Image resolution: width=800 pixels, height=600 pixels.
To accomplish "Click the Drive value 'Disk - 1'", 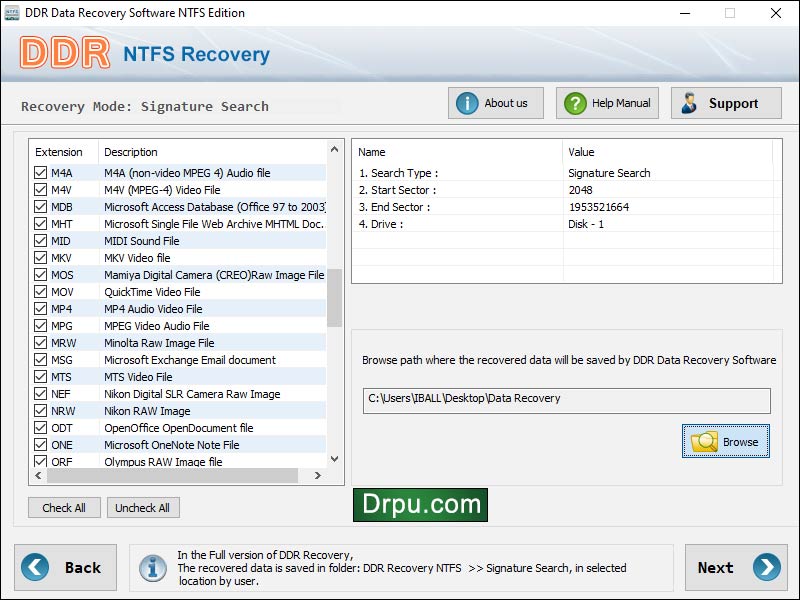I will tap(586, 224).
